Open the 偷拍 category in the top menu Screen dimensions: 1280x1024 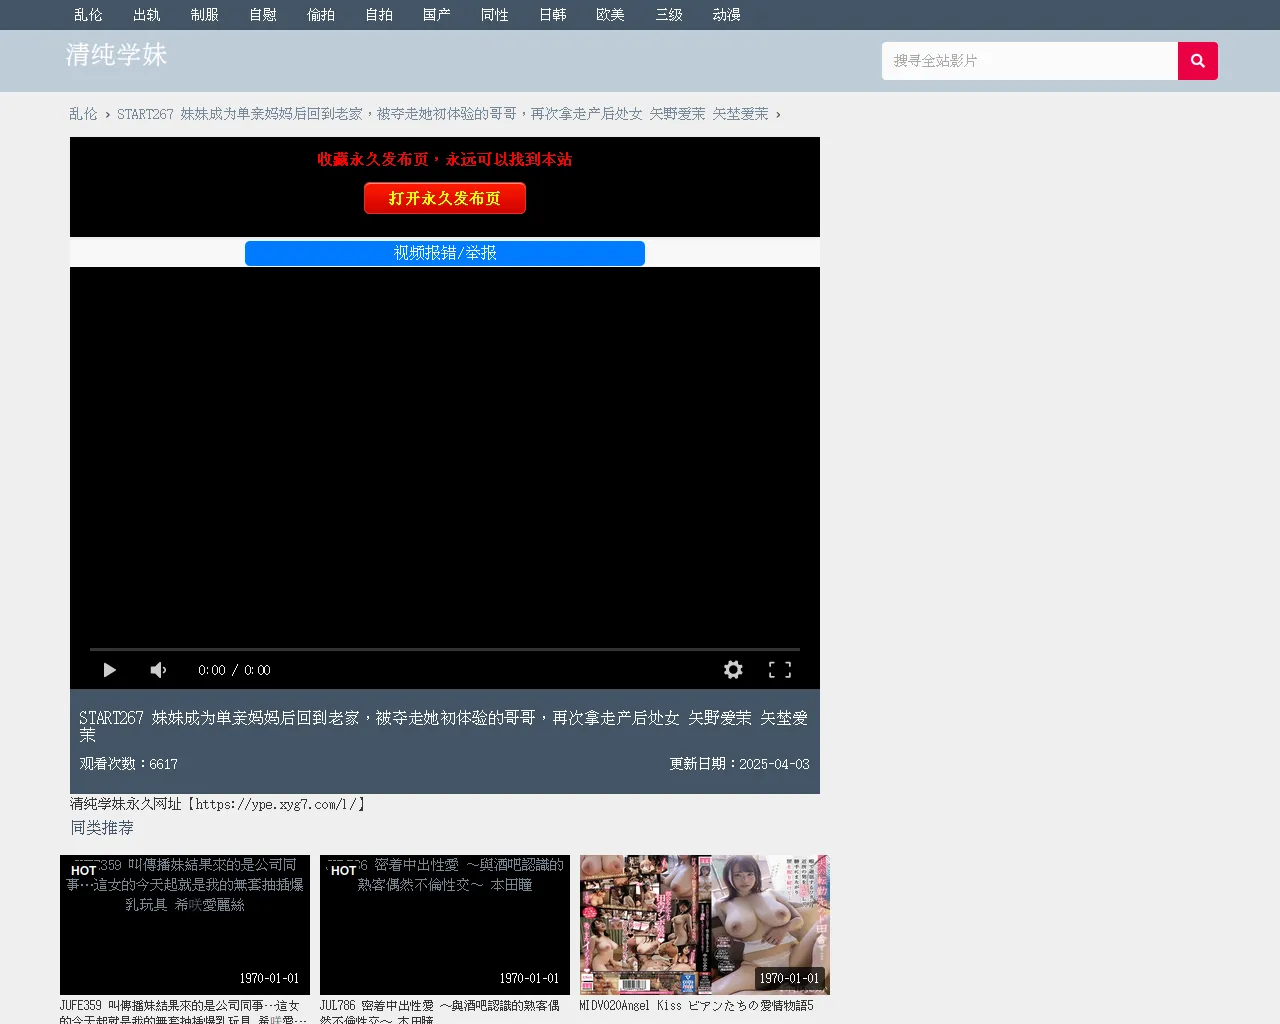[x=321, y=15]
